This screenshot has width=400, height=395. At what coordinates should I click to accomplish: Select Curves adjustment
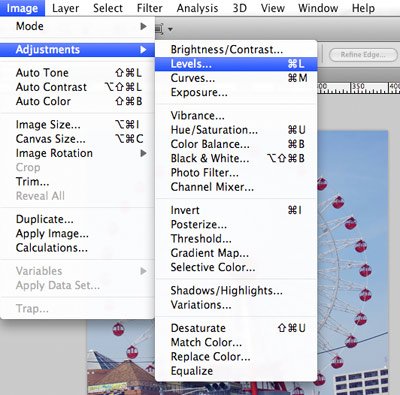coord(236,78)
